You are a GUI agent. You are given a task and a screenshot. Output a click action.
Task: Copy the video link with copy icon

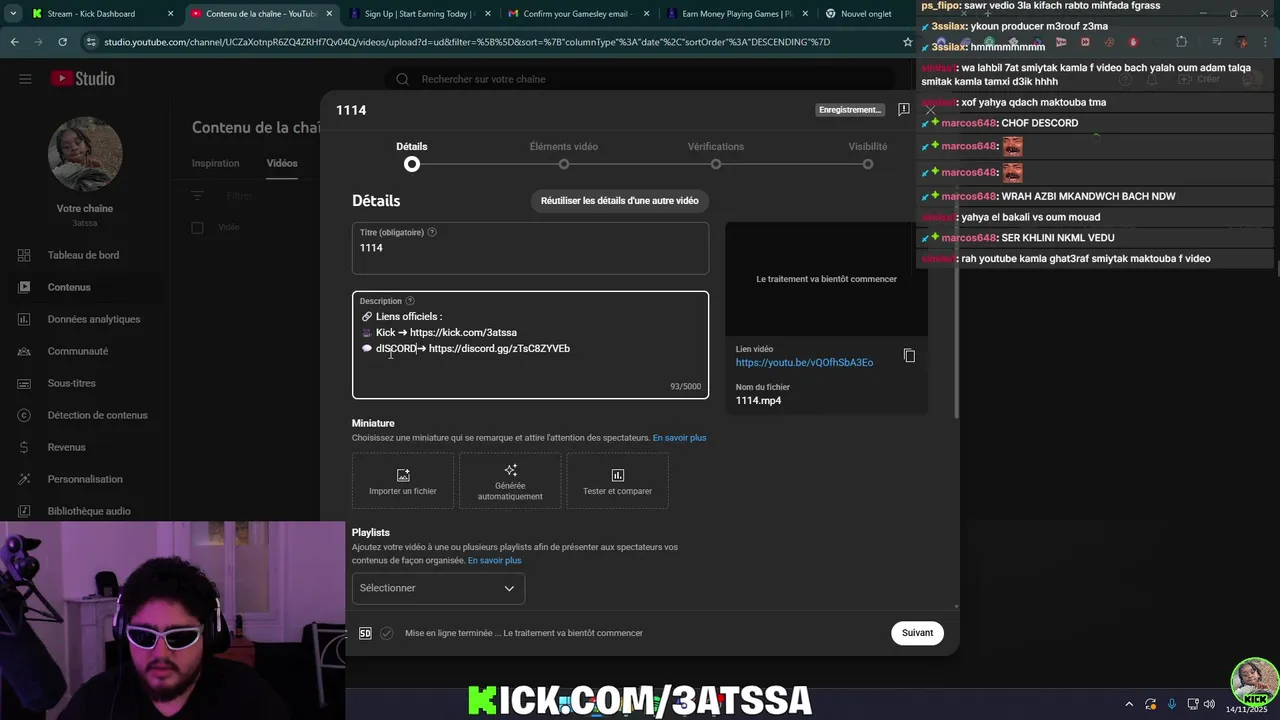909,356
